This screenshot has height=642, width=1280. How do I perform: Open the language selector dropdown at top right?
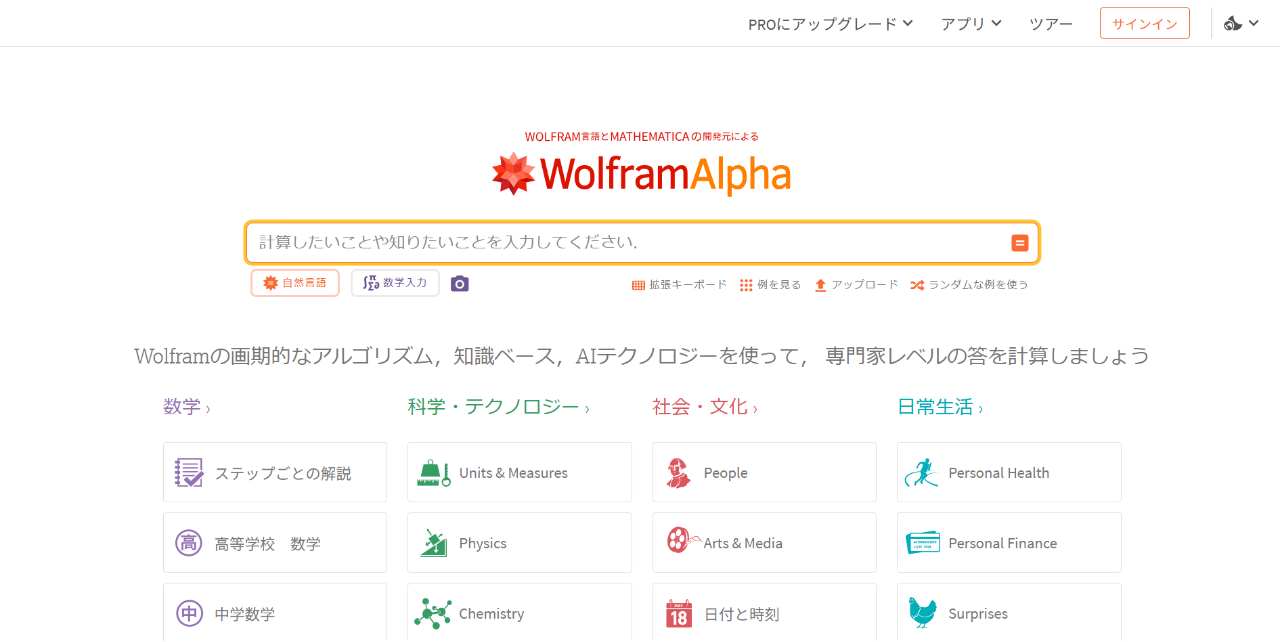(1241, 24)
